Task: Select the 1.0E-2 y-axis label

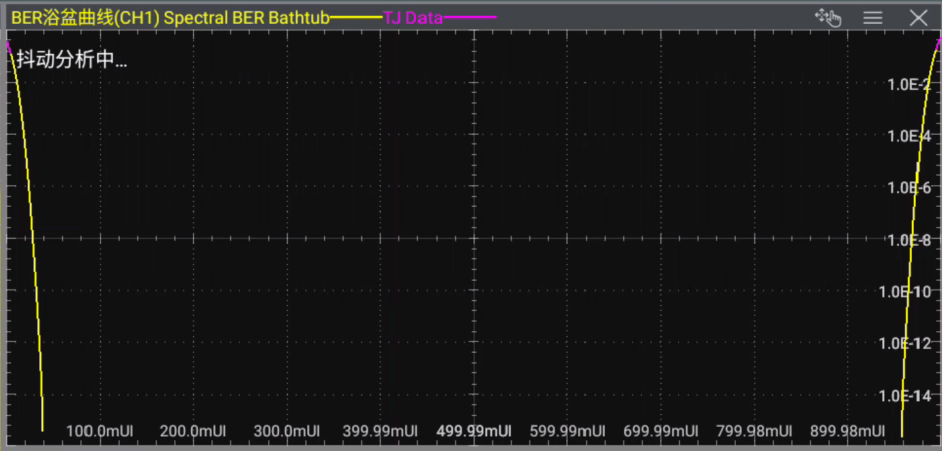Action: (909, 84)
